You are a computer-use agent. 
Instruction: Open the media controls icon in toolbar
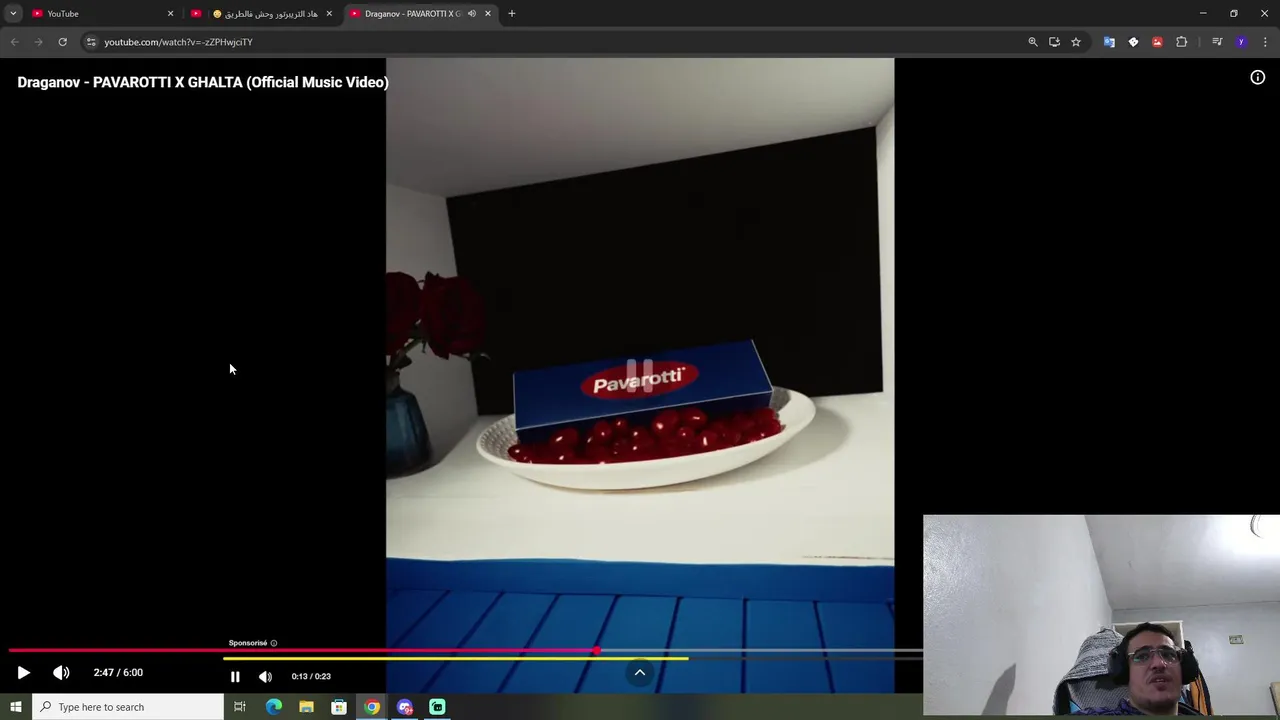tap(1217, 42)
